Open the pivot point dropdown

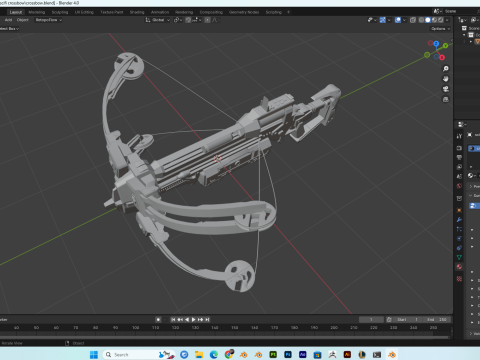177,20
